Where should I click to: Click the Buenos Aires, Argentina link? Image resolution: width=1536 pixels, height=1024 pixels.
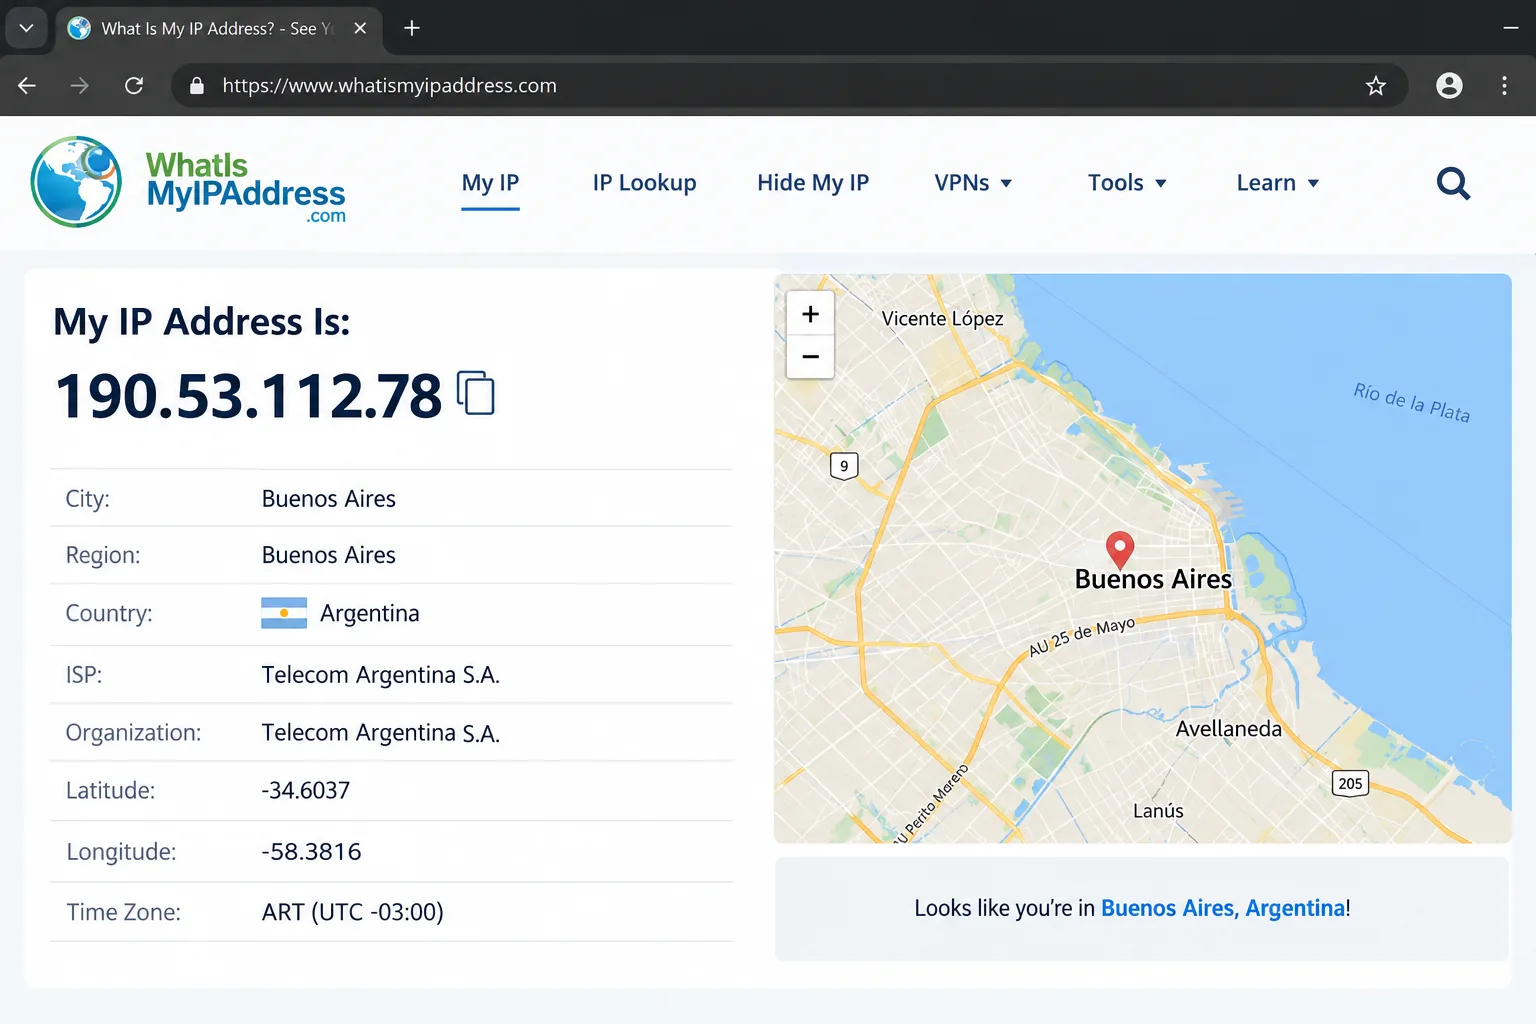[1225, 908]
